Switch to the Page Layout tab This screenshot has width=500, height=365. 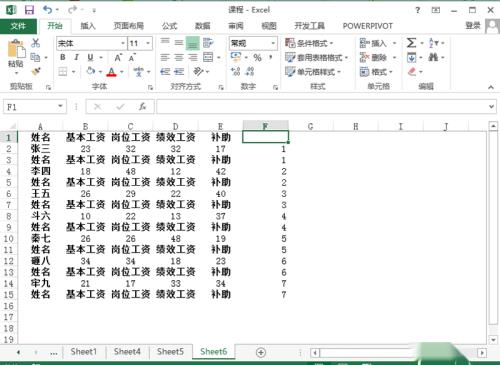[x=129, y=26]
